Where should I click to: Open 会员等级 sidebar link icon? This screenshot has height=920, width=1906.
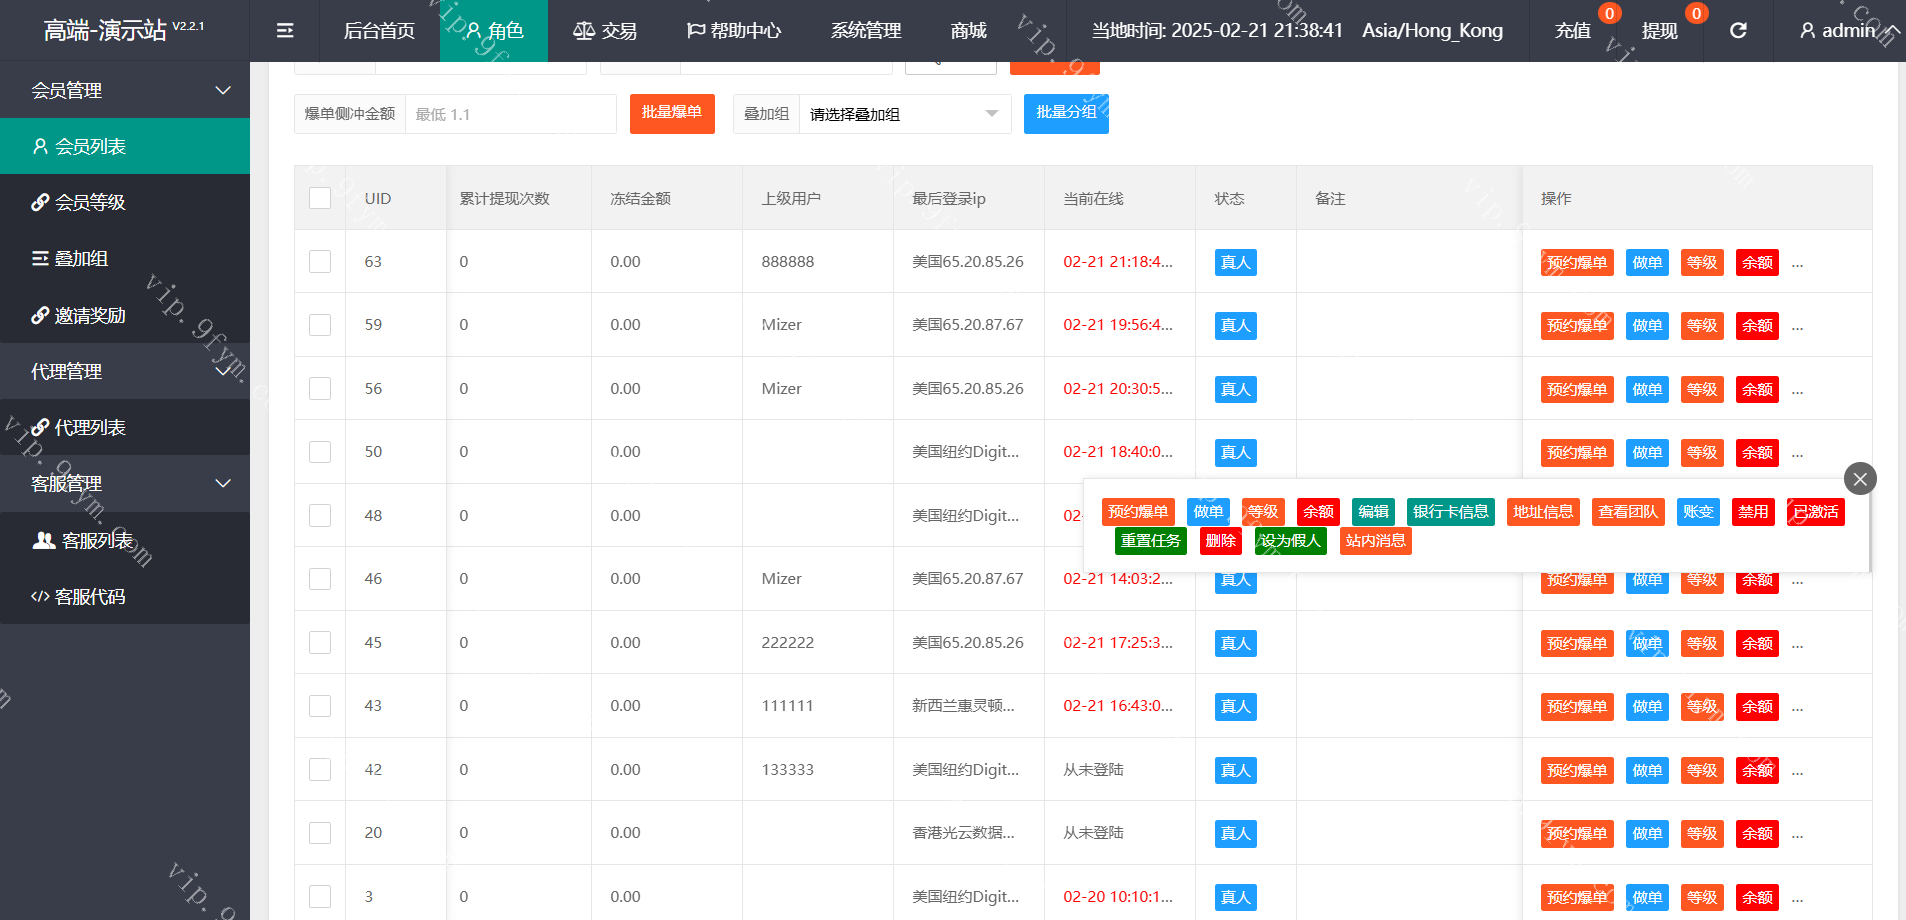coord(40,203)
